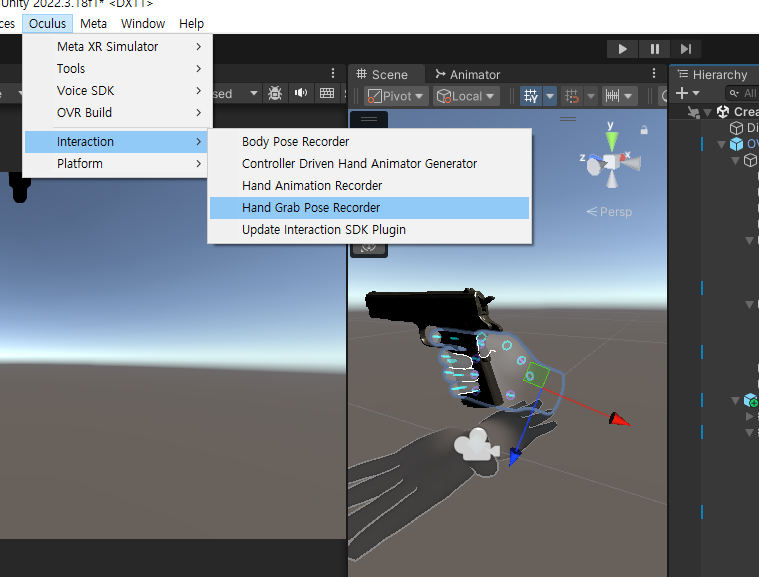This screenshot has height=577, width=759.
Task: Toggle the bug-shaped frame debugger icon
Action: [275, 93]
